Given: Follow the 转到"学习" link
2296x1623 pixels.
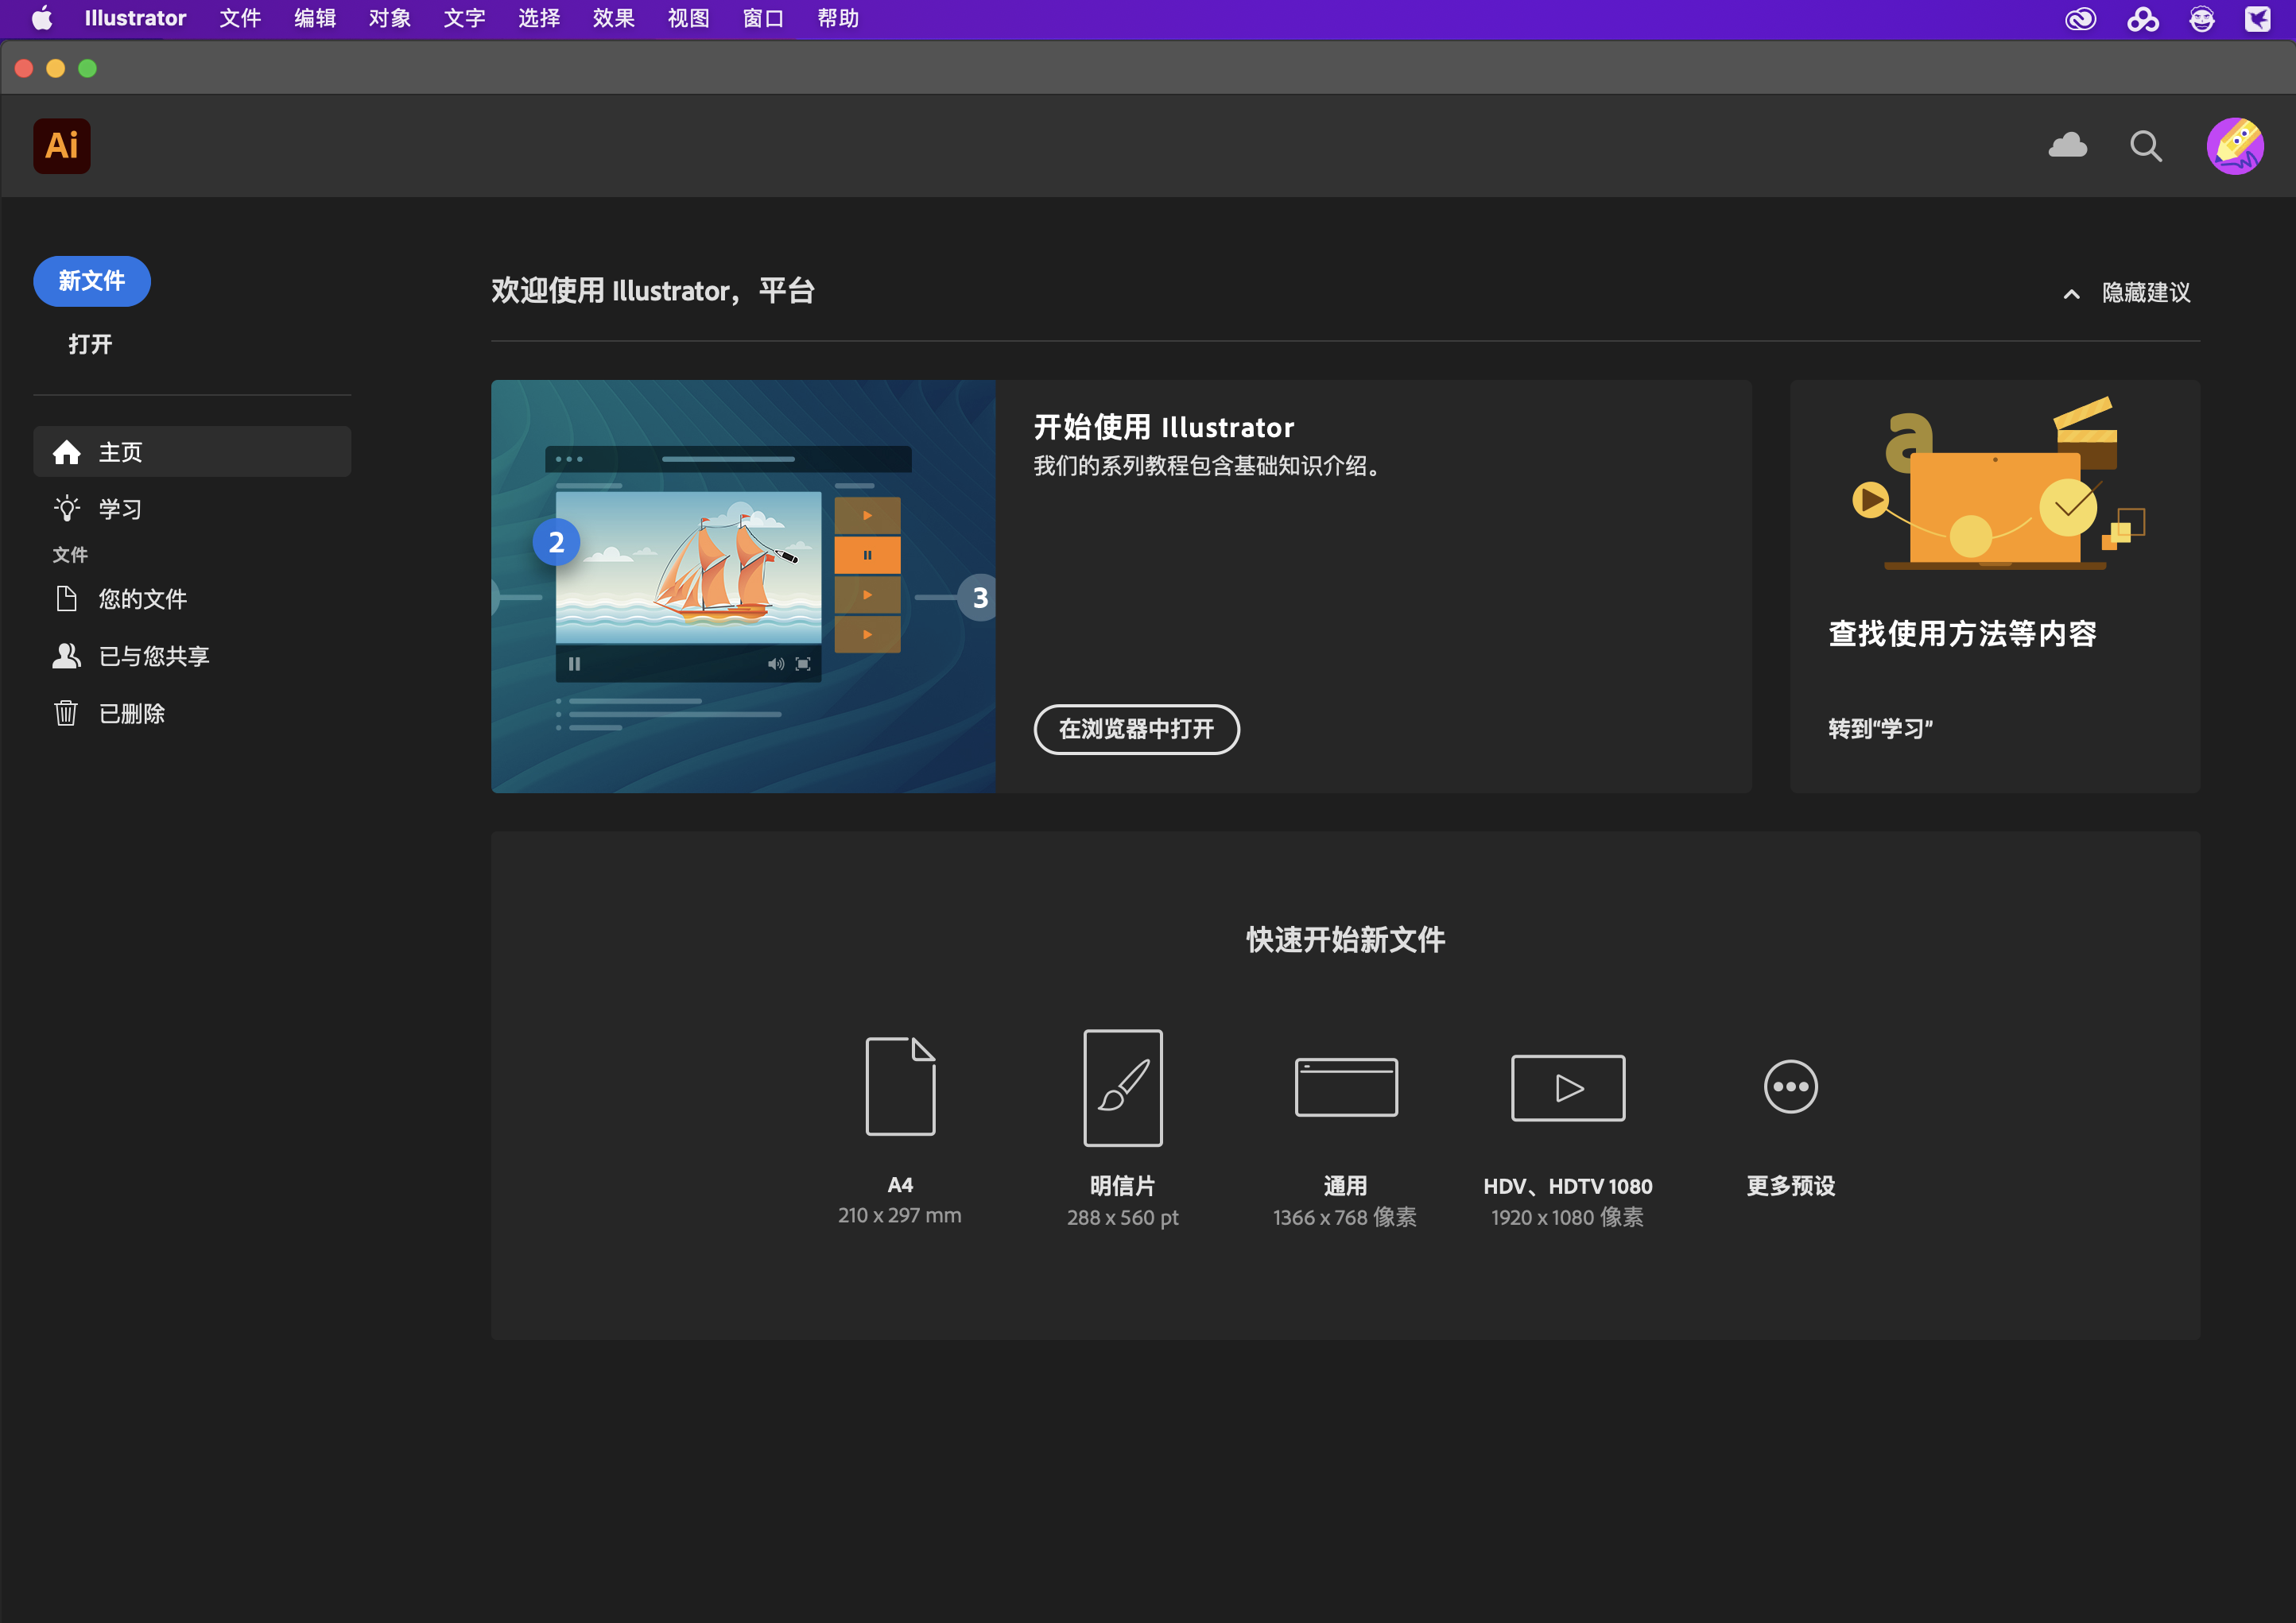Looking at the screenshot, I should click(x=1879, y=729).
